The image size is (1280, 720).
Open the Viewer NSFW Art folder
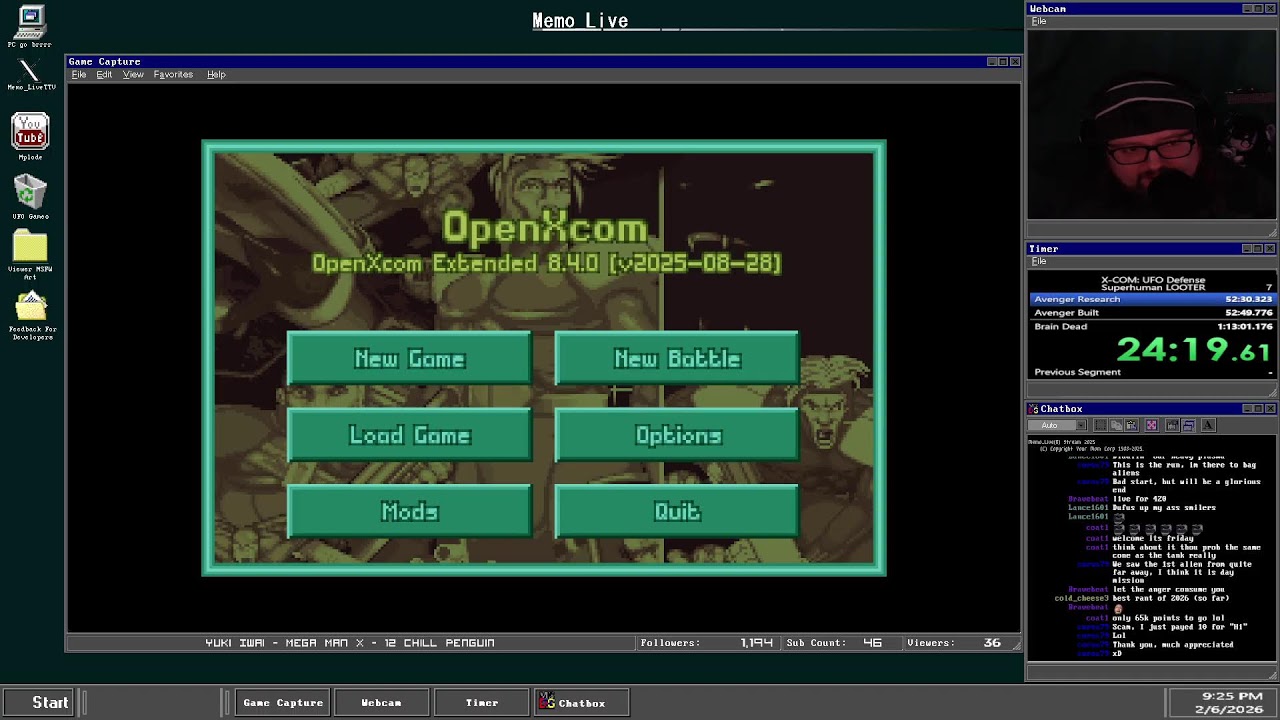(30, 255)
